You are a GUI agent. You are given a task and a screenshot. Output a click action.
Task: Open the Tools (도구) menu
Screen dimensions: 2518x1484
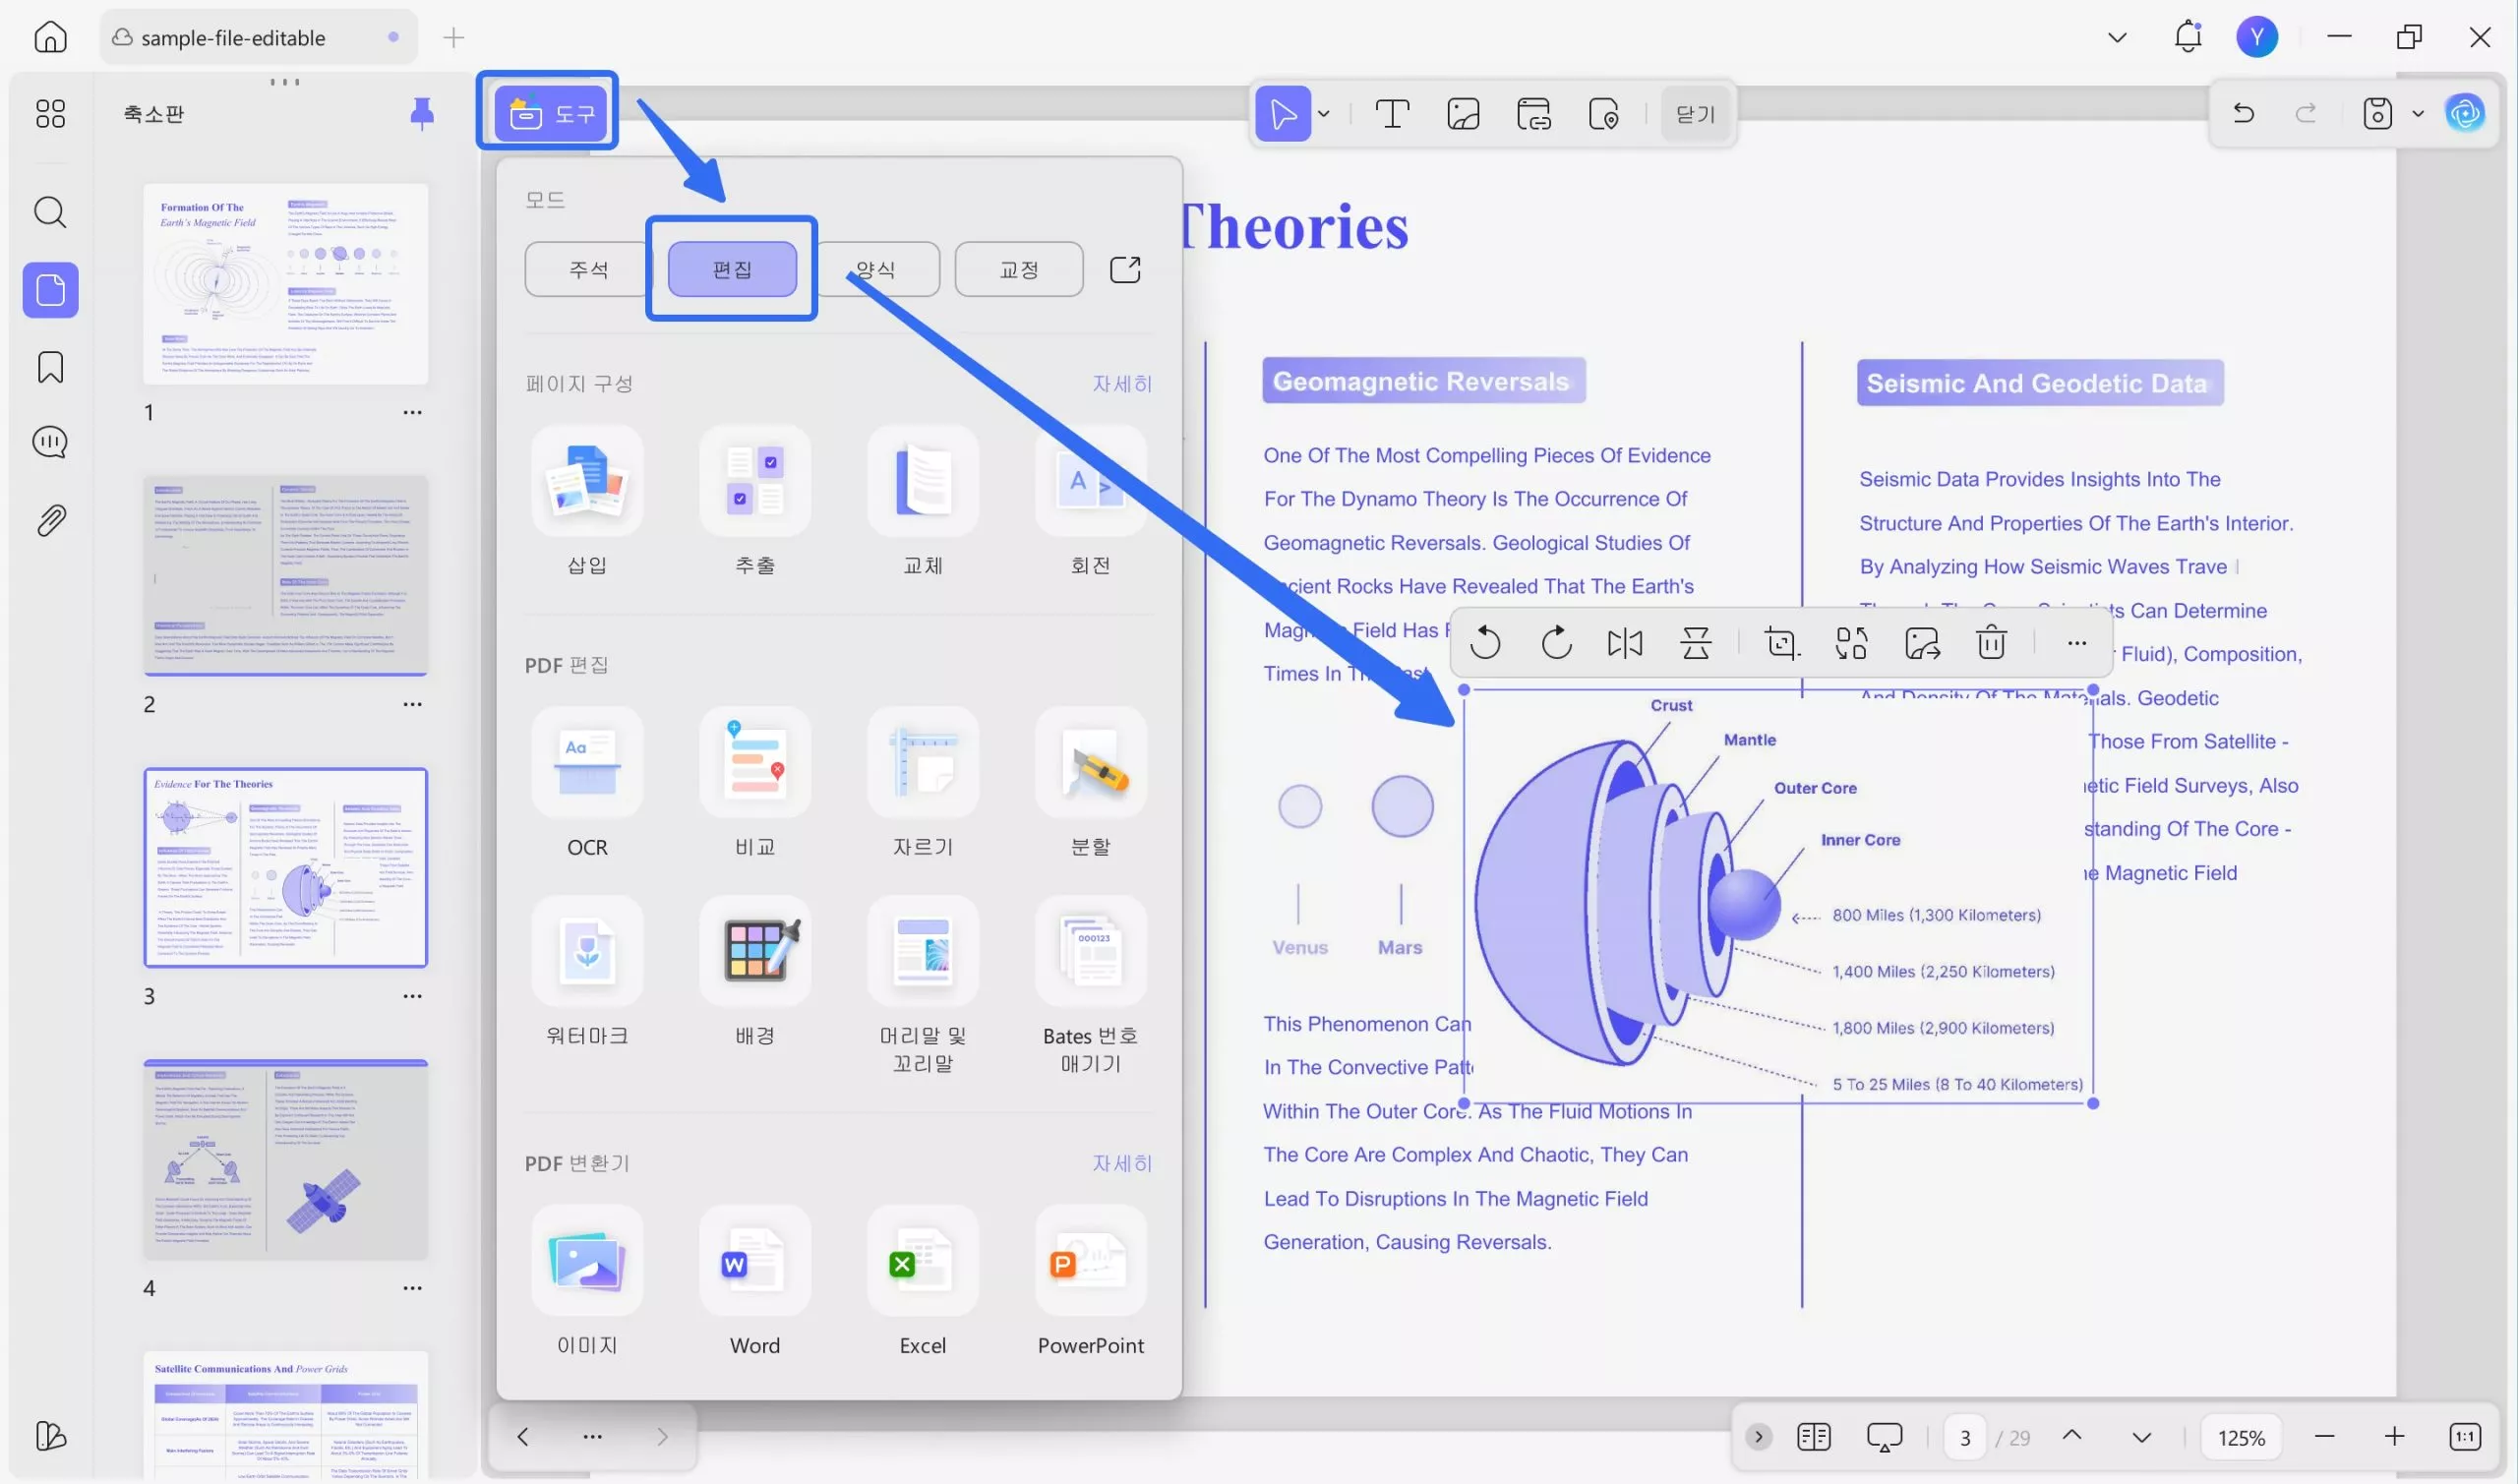click(x=550, y=114)
